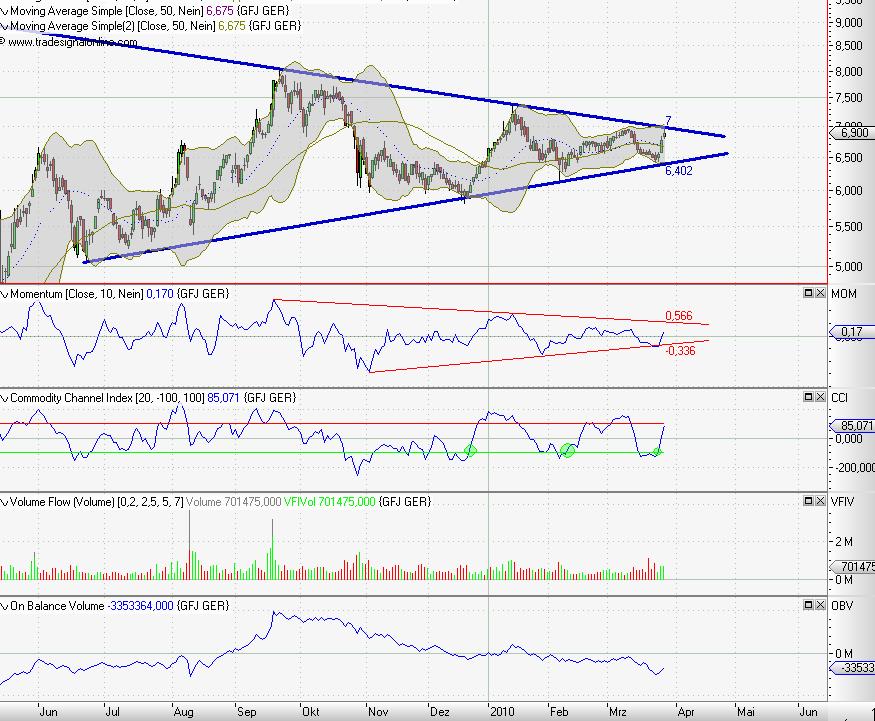Maximize the On Balance Volume panel
This screenshot has width=875, height=721.
pyautogui.click(x=807, y=605)
